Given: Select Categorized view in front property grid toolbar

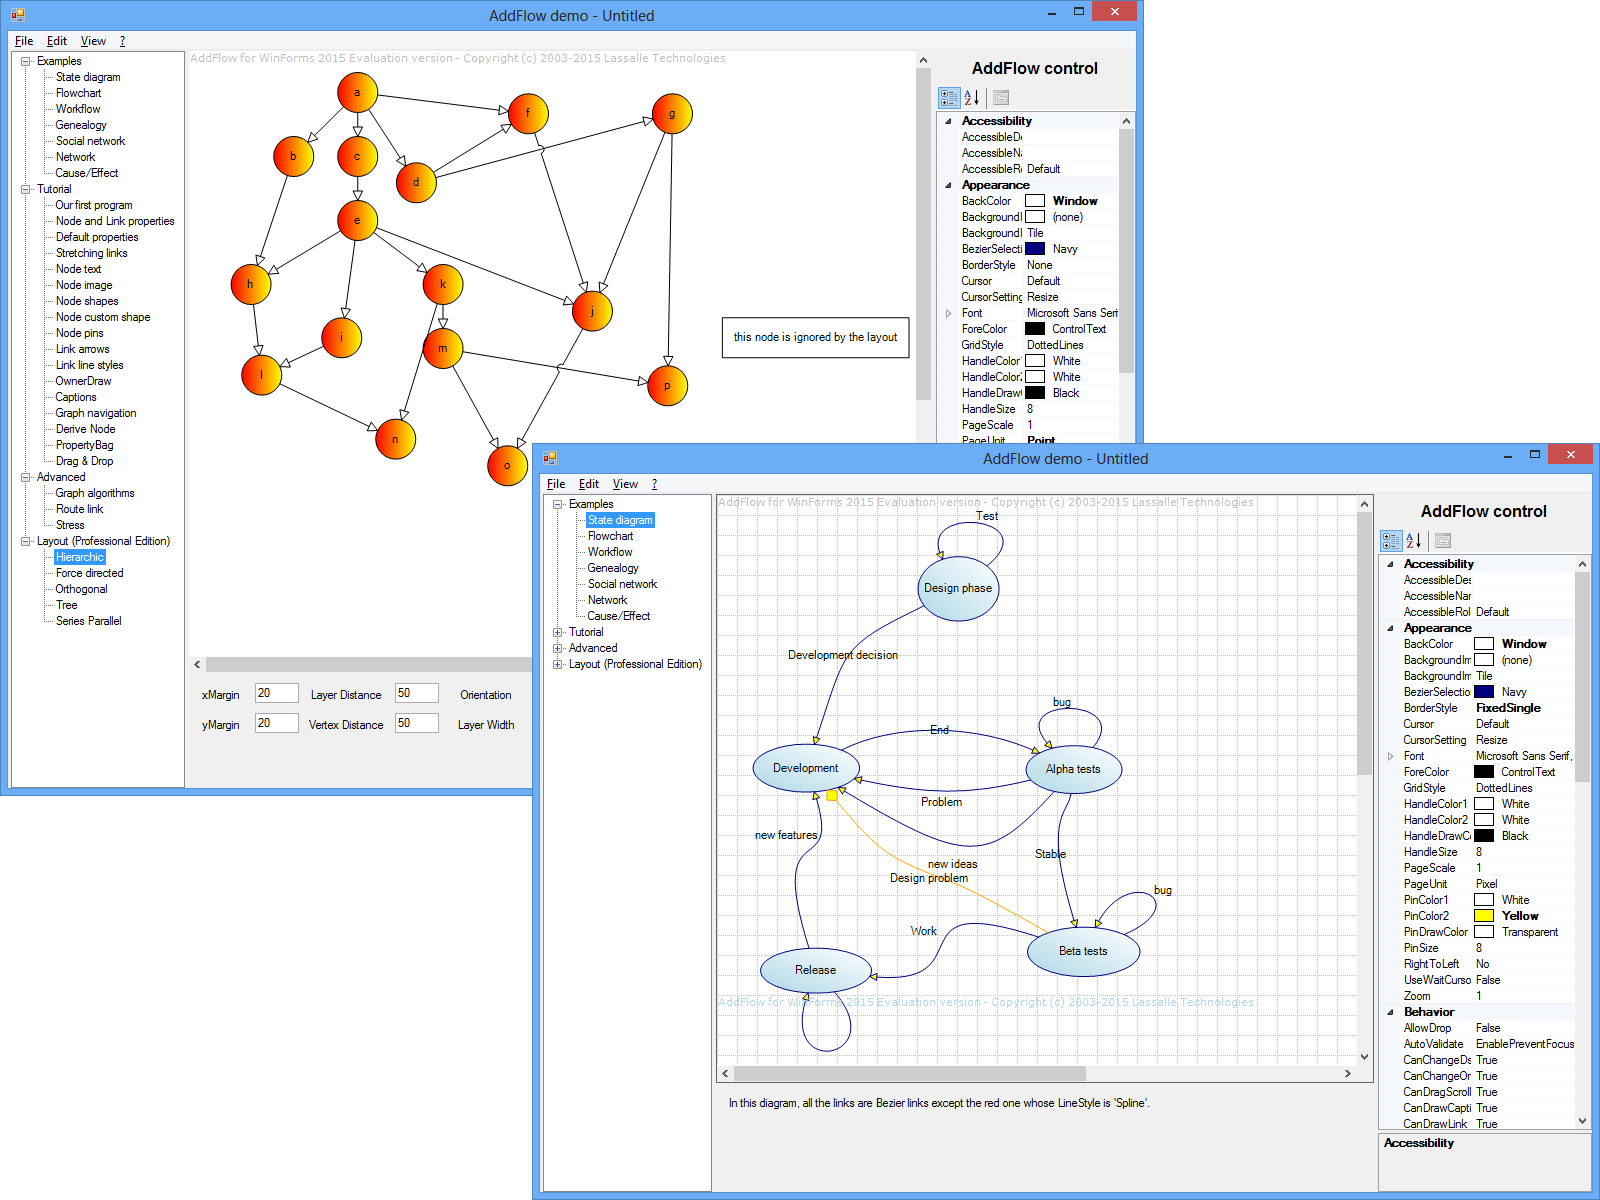Looking at the screenshot, I should coord(1390,540).
